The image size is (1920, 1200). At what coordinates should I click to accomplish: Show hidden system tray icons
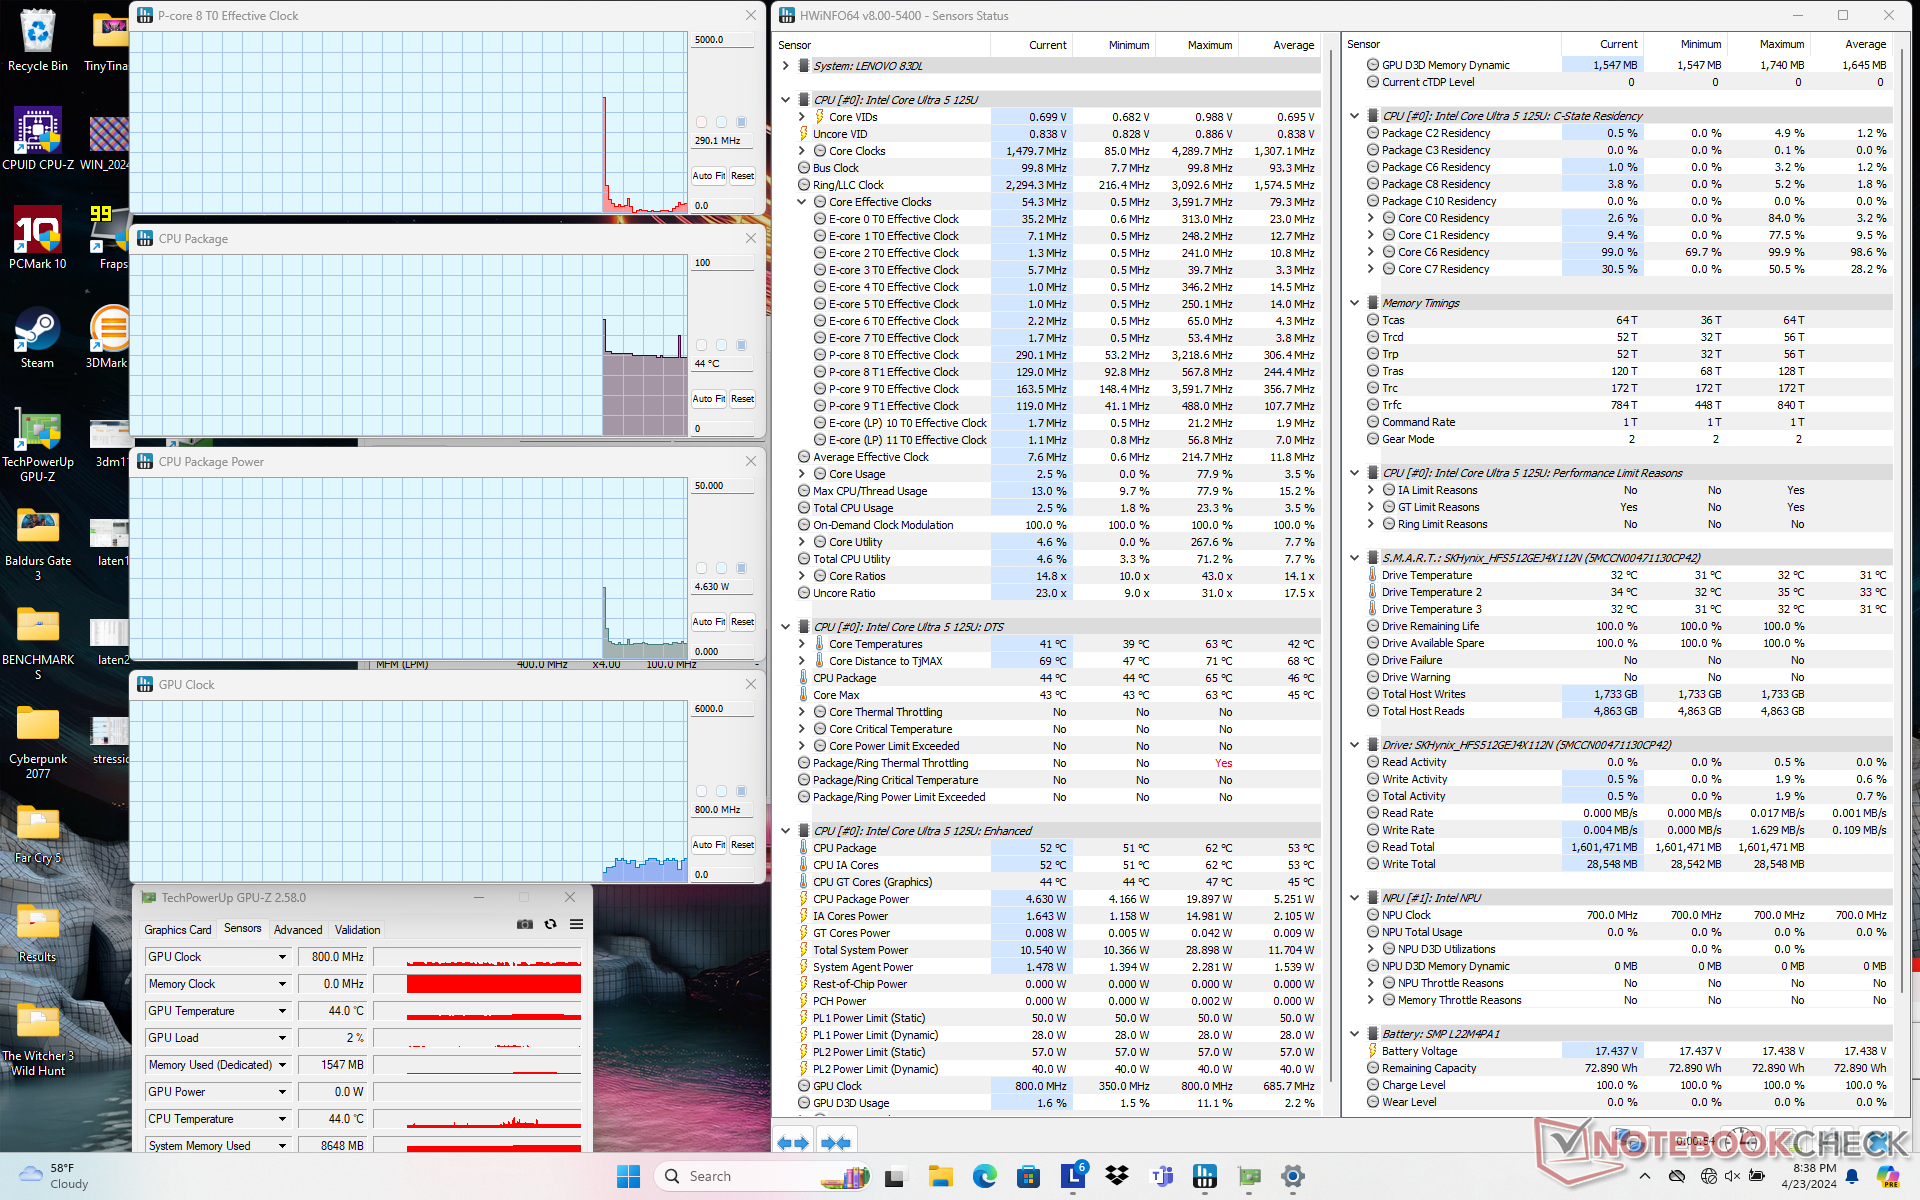click(x=1645, y=1176)
